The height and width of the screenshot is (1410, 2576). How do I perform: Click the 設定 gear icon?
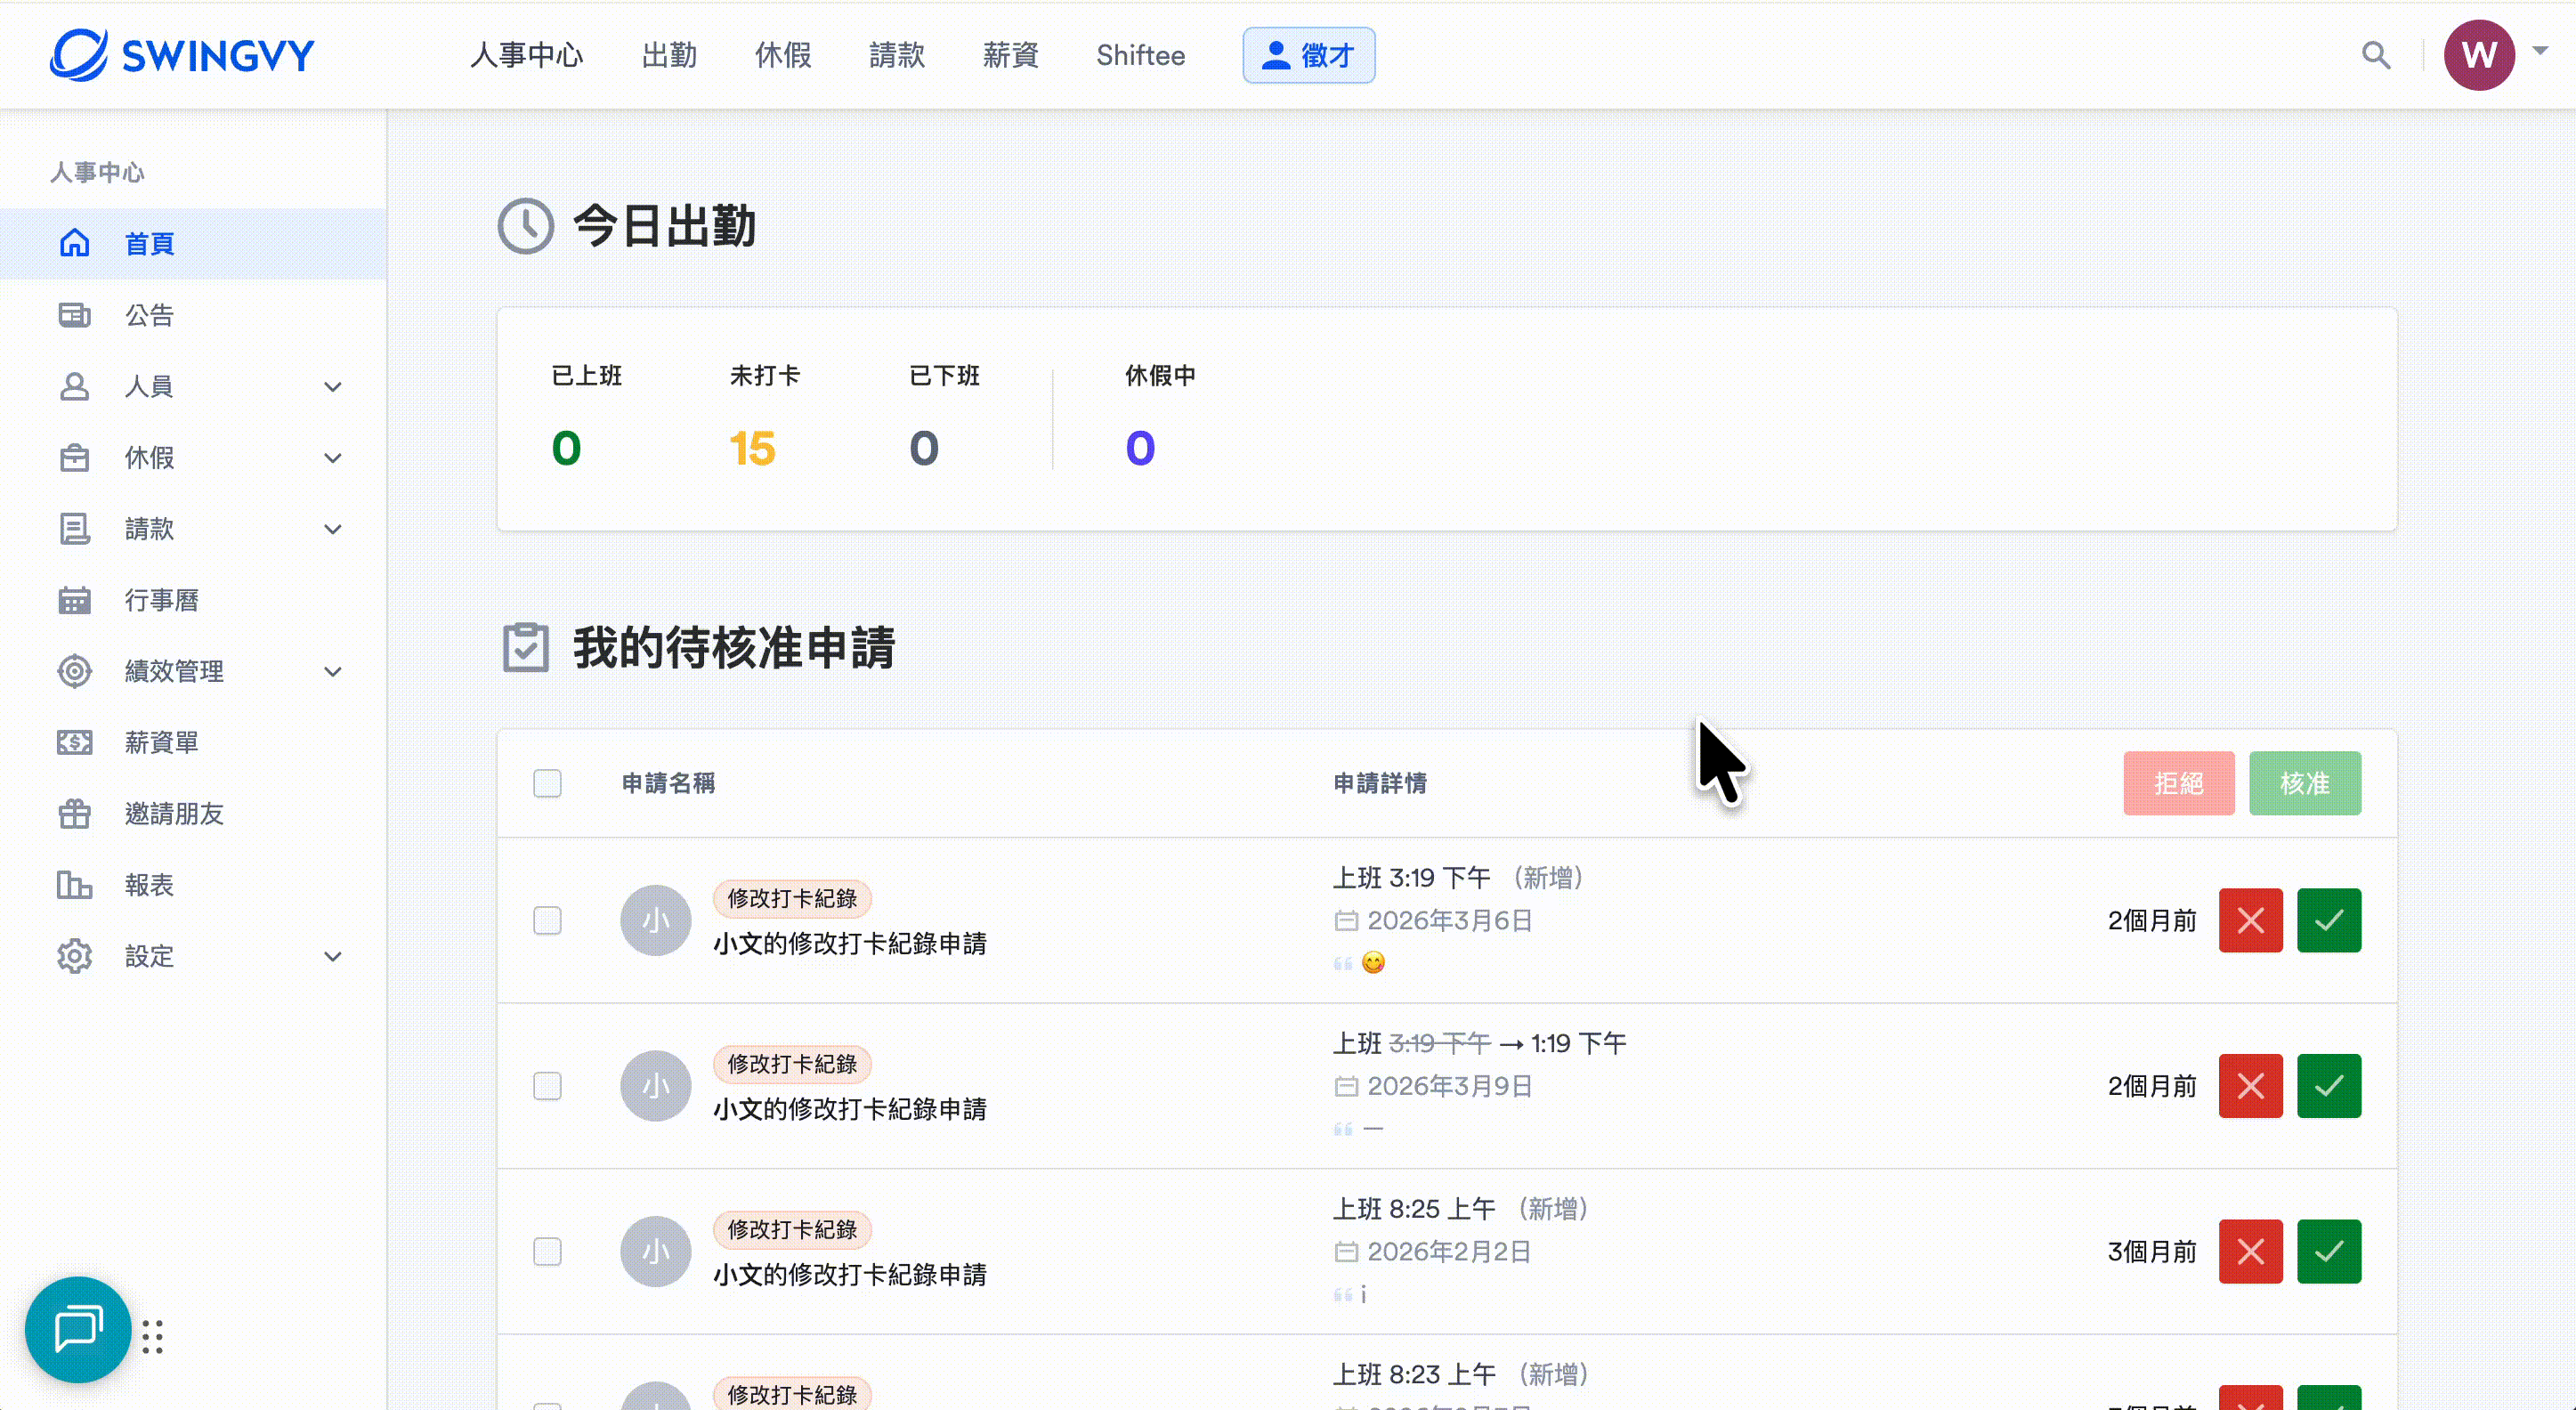tap(75, 956)
